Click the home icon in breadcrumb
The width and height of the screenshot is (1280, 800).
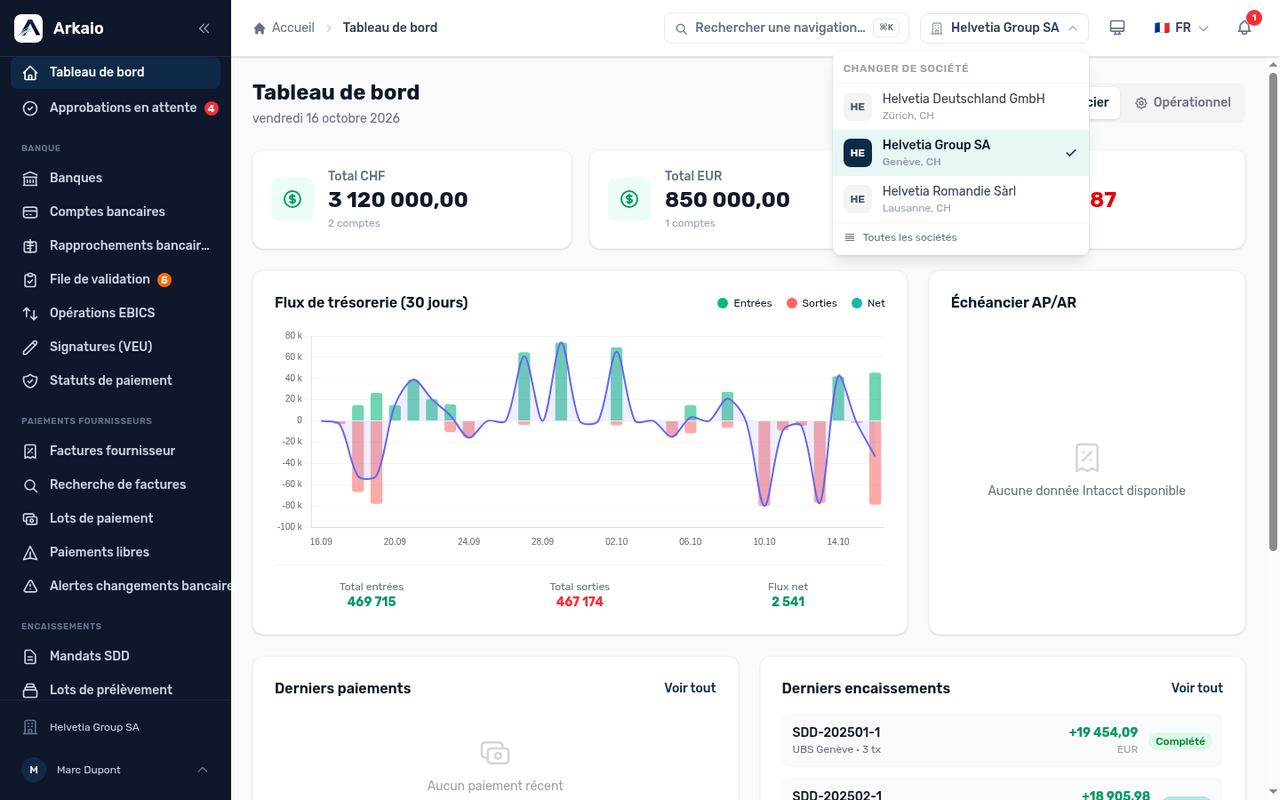(260, 28)
